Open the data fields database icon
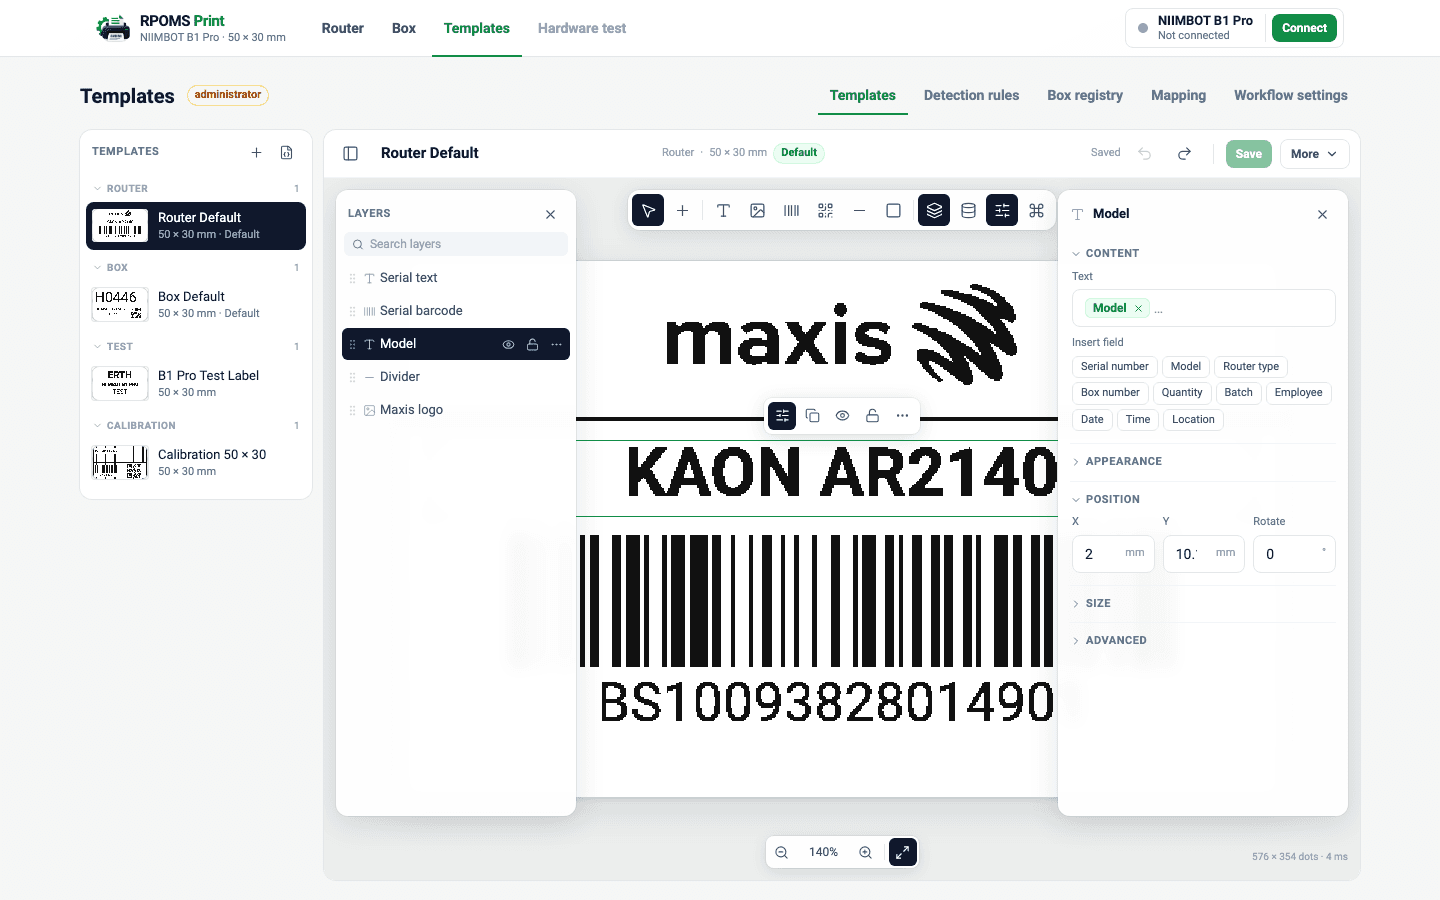Viewport: 1440px width, 900px height. coord(968,210)
